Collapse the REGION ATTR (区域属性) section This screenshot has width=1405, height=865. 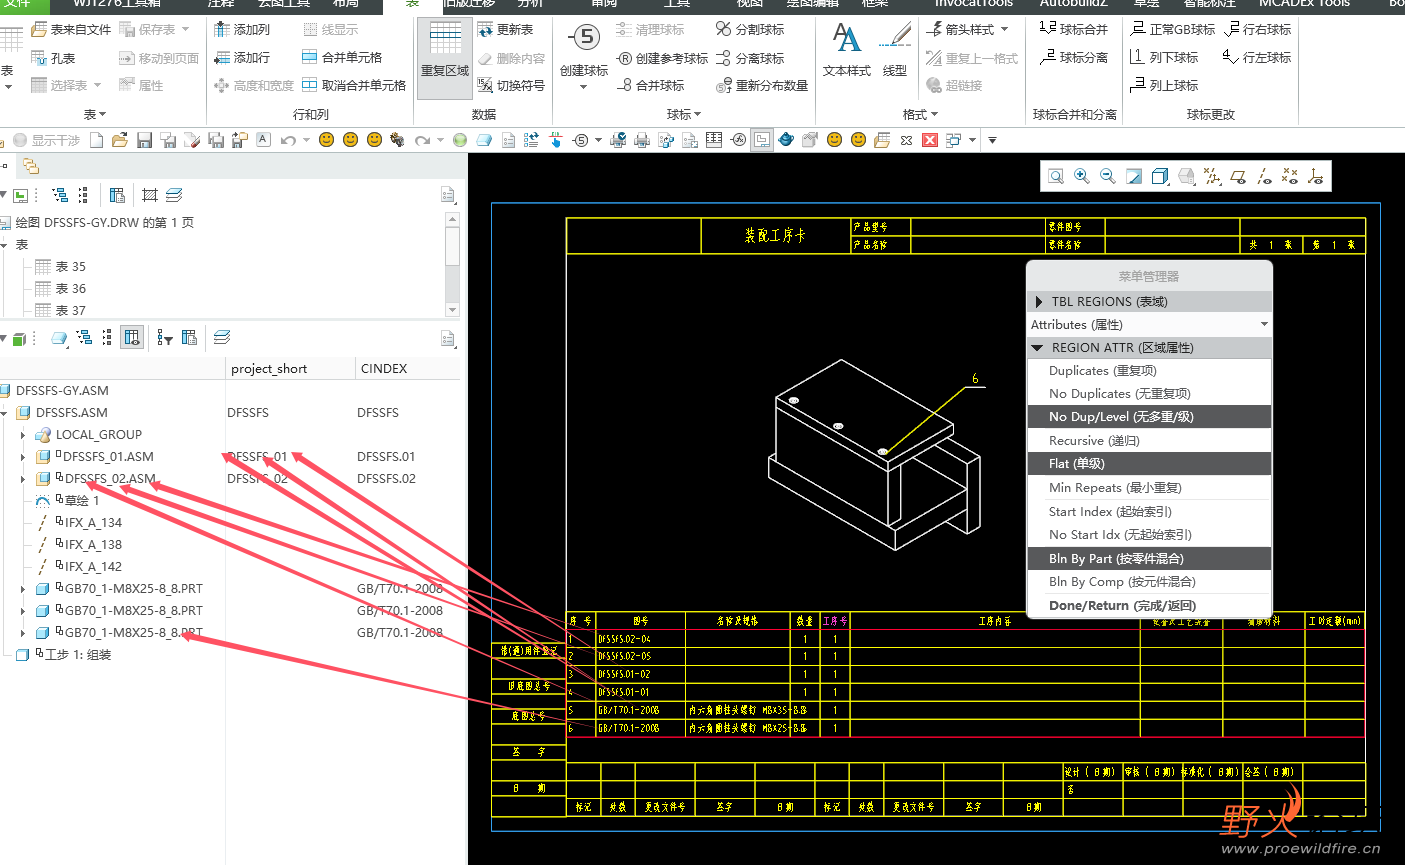(1038, 348)
